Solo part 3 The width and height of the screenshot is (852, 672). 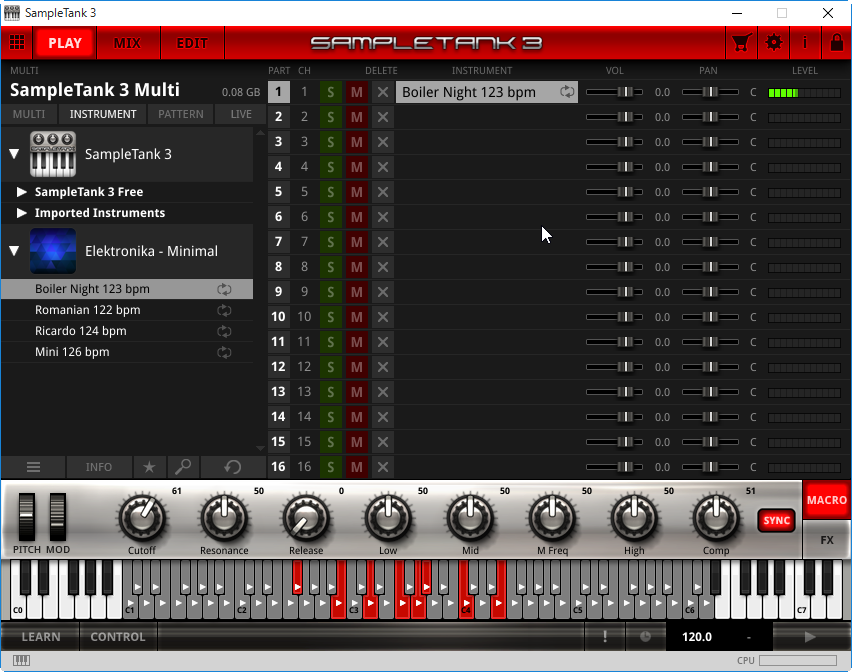pyautogui.click(x=330, y=142)
